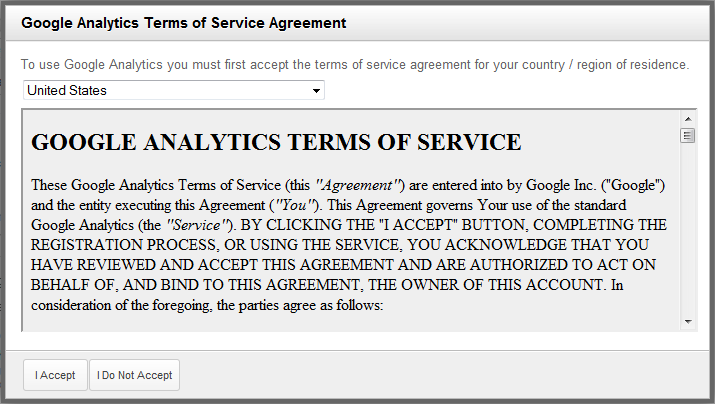Click the dialog title Terms of Service Agreement

(183, 23)
